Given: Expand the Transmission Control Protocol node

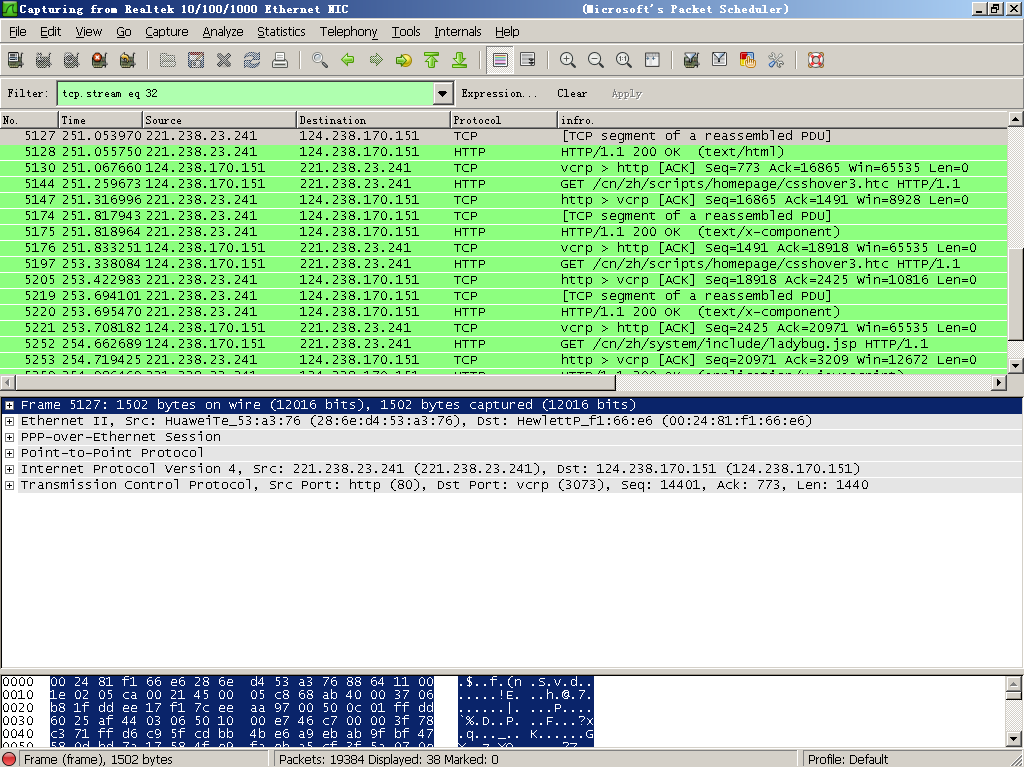Looking at the screenshot, I should (9, 485).
